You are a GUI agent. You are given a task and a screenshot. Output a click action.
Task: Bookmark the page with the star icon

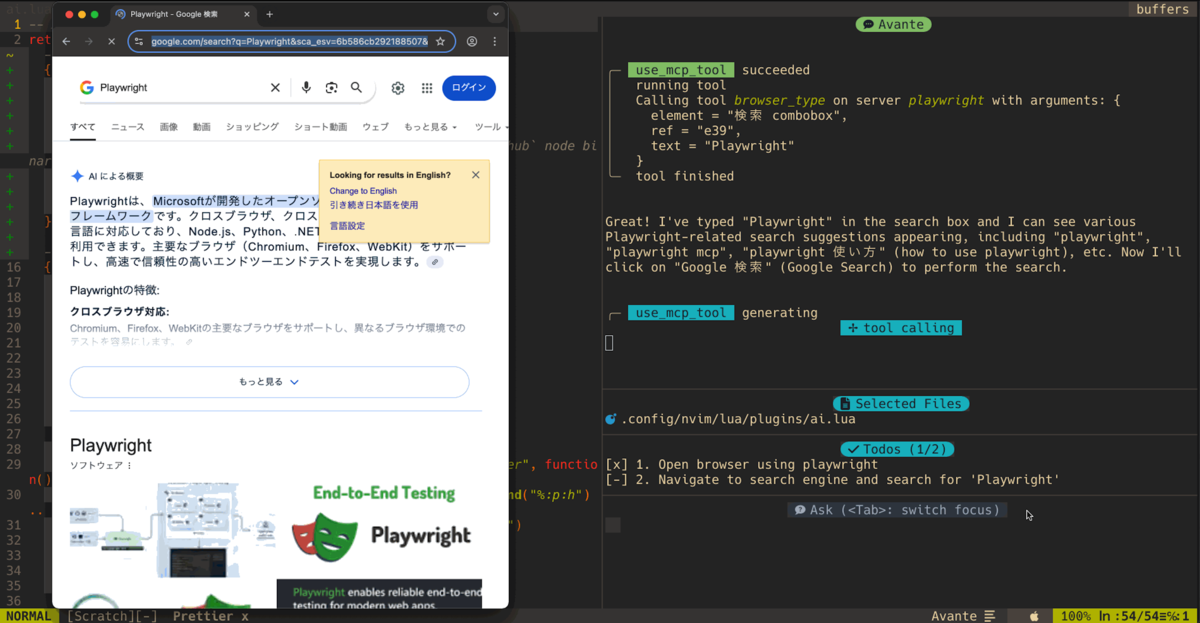click(x=440, y=42)
